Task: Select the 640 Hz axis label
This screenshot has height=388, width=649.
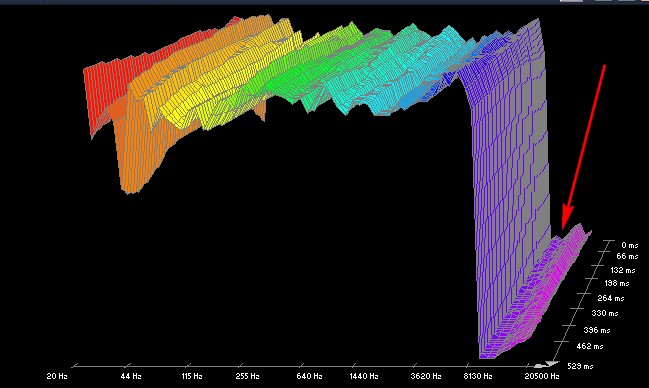Action: [x=309, y=376]
